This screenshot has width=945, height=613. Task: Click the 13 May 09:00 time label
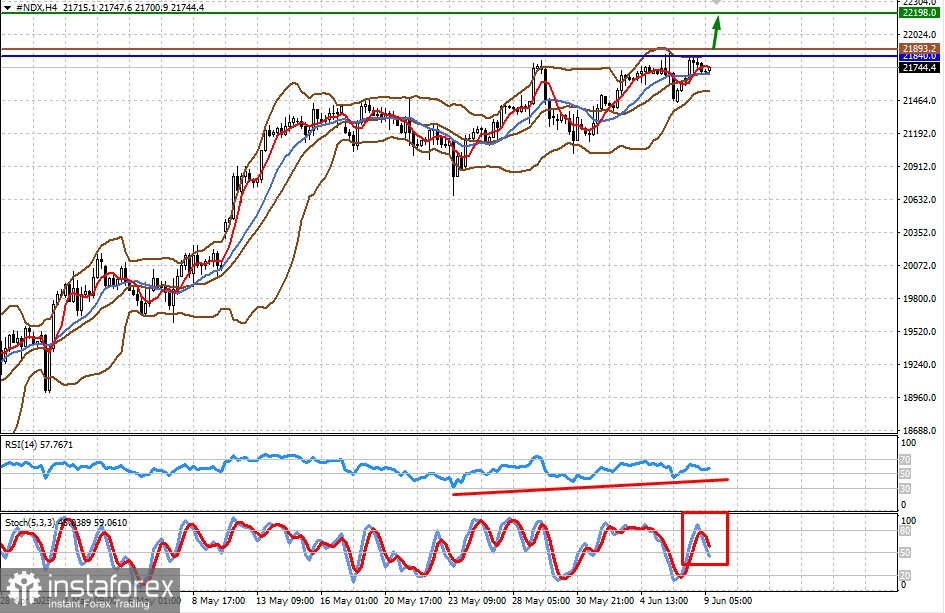[x=284, y=601]
